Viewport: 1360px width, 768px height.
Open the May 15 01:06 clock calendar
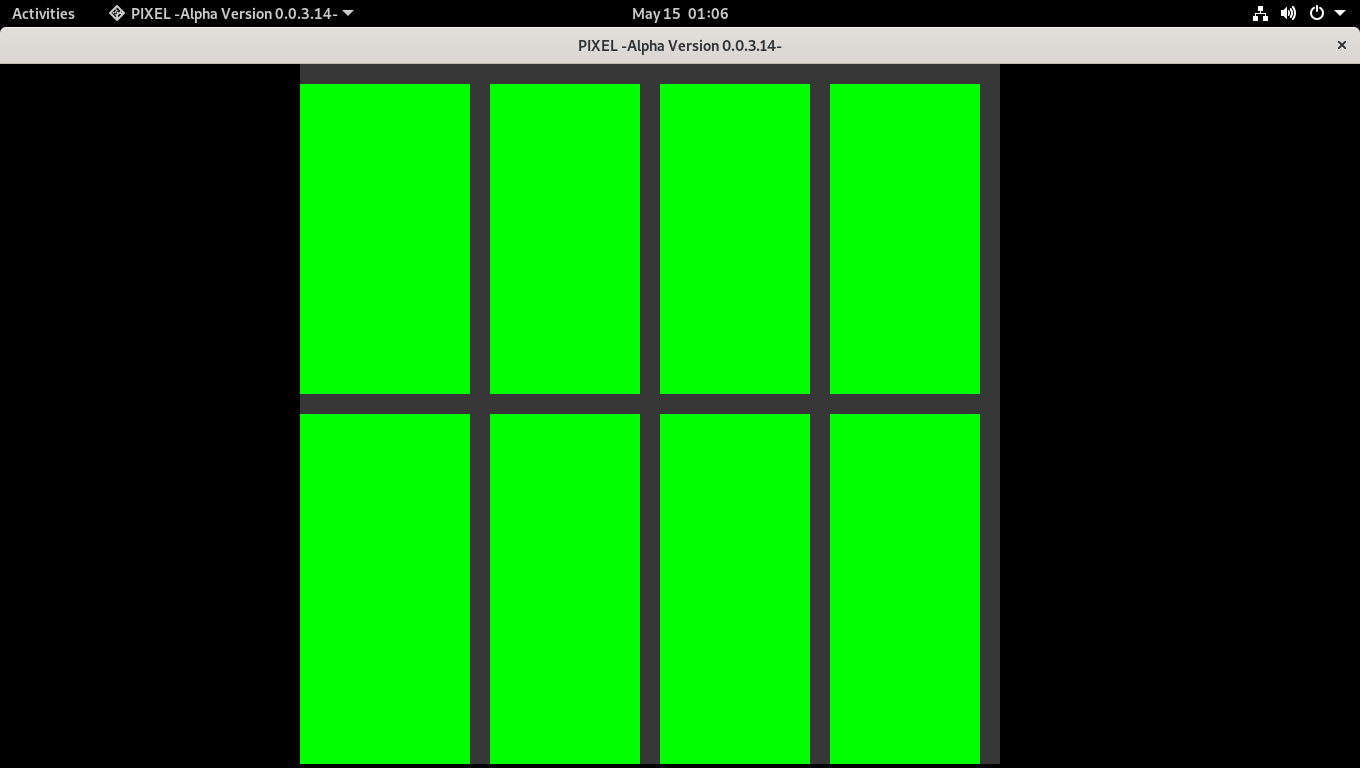coord(680,14)
